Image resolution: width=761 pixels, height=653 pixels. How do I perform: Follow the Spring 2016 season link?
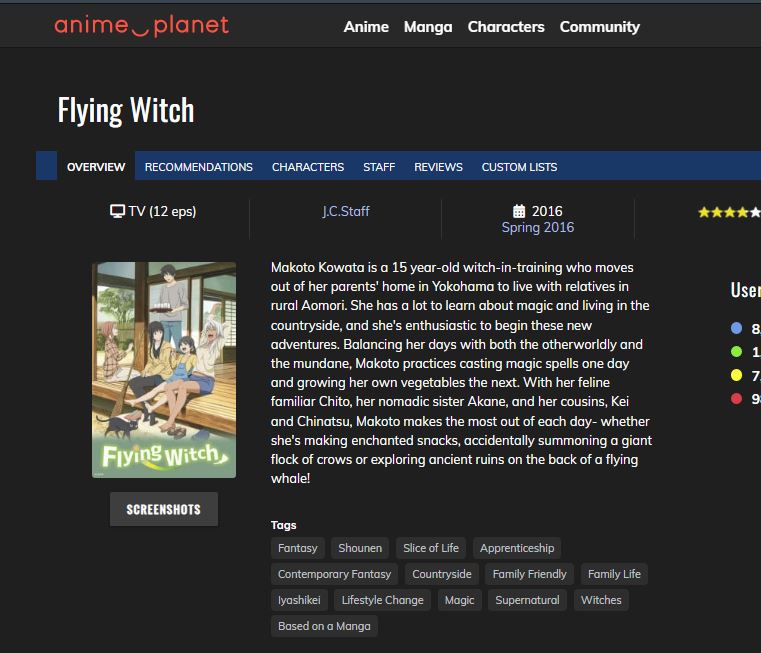[x=538, y=227]
